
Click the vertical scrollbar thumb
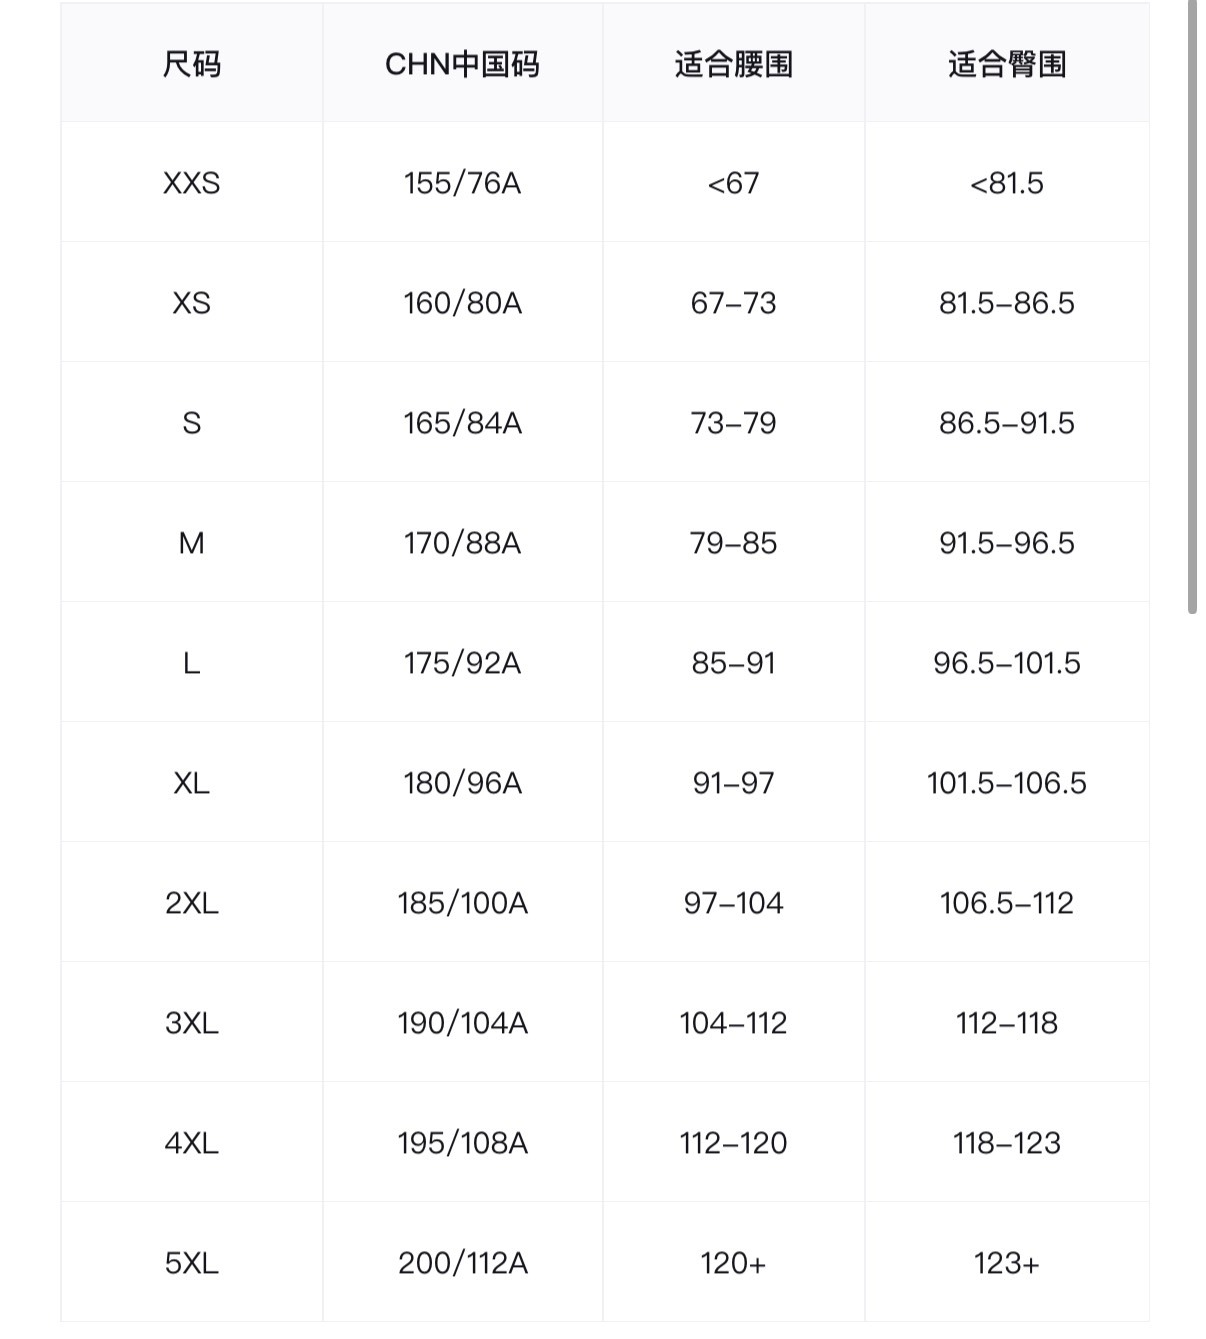pos(1192,300)
